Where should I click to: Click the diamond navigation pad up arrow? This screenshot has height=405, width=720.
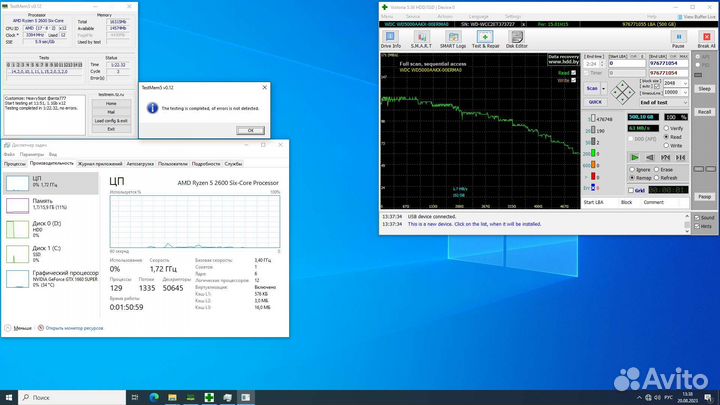click(622, 85)
